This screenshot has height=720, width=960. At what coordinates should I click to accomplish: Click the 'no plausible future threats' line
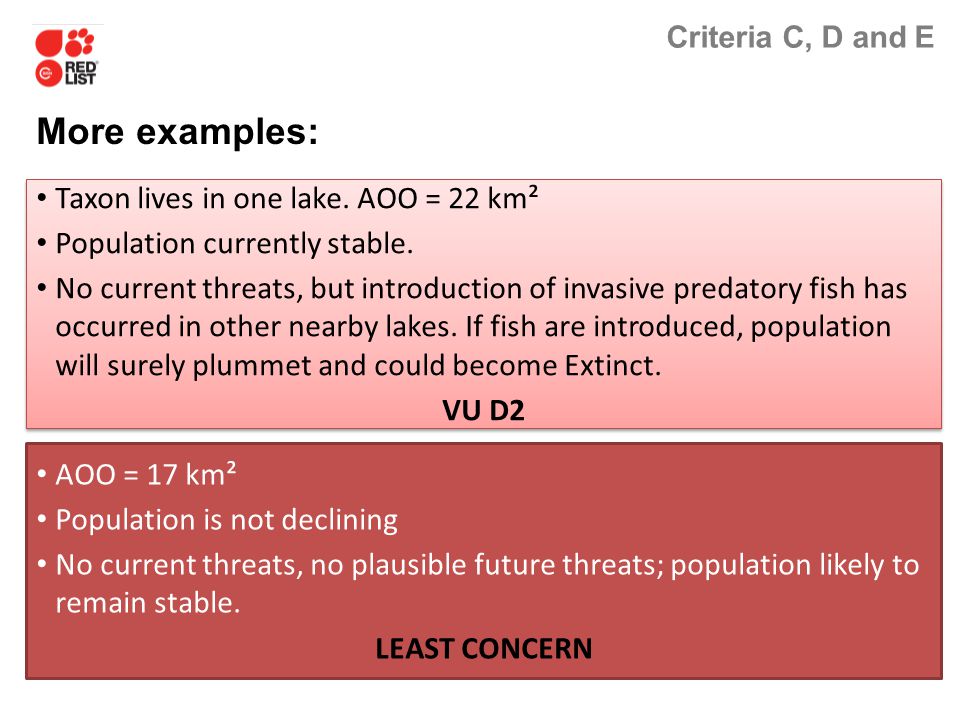478,564
